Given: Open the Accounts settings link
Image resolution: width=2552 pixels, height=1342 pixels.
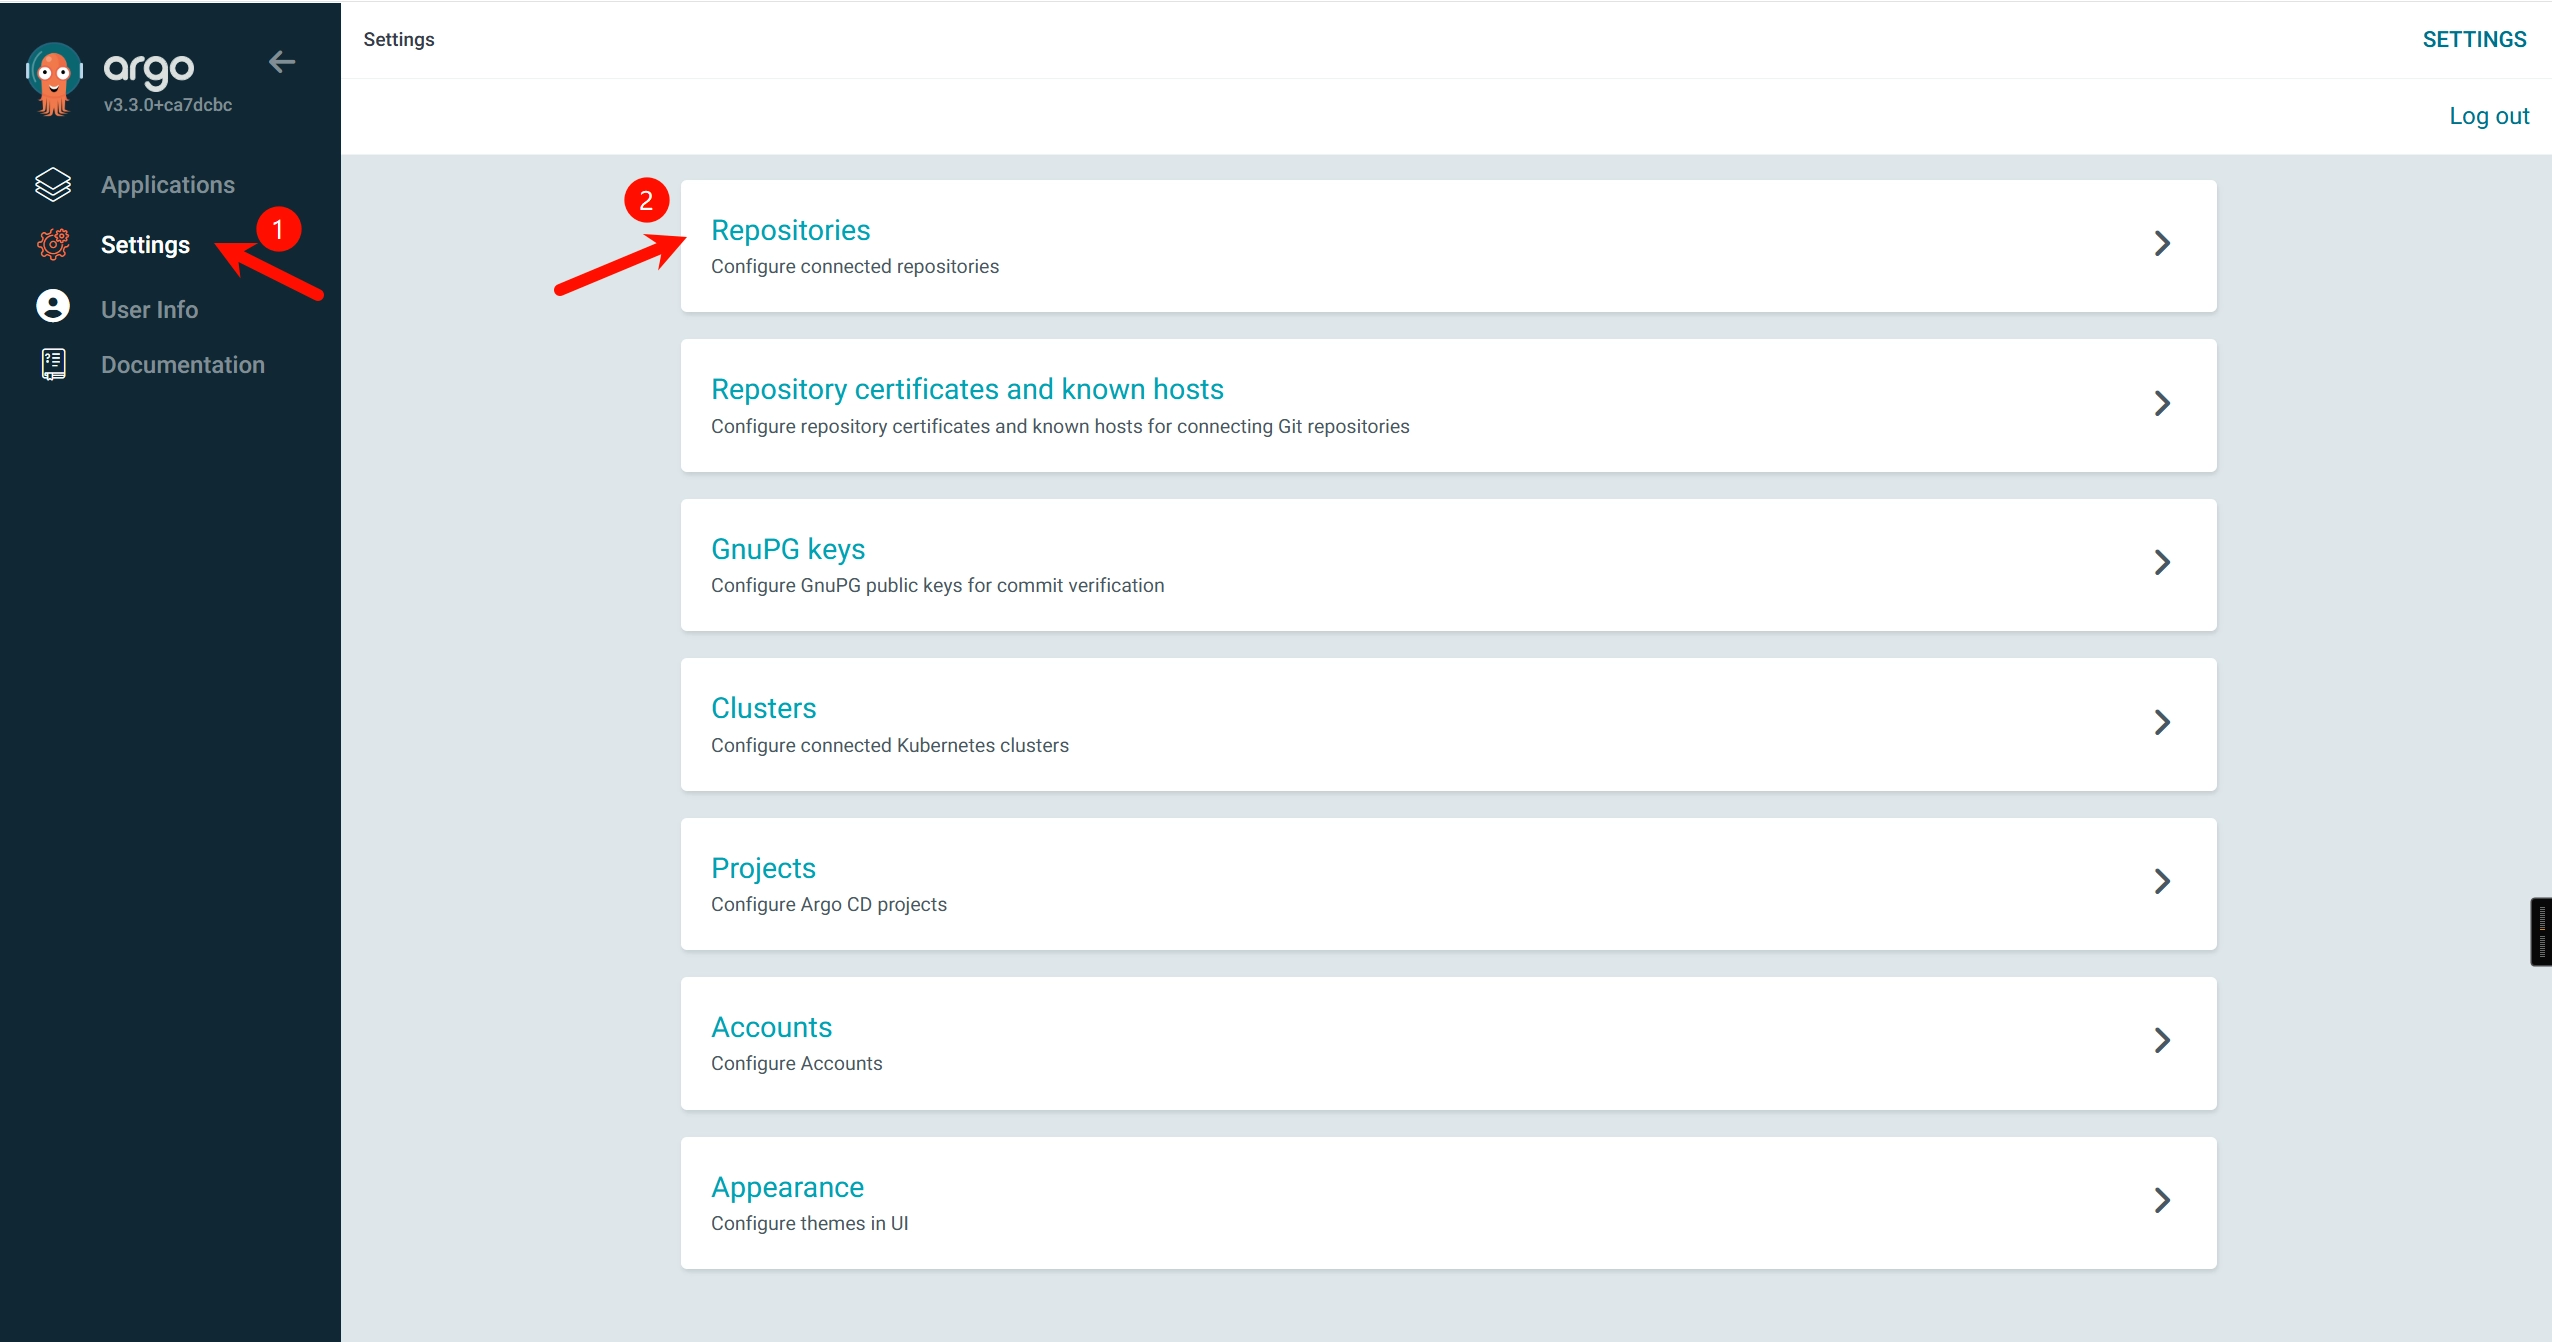Looking at the screenshot, I should point(771,1027).
